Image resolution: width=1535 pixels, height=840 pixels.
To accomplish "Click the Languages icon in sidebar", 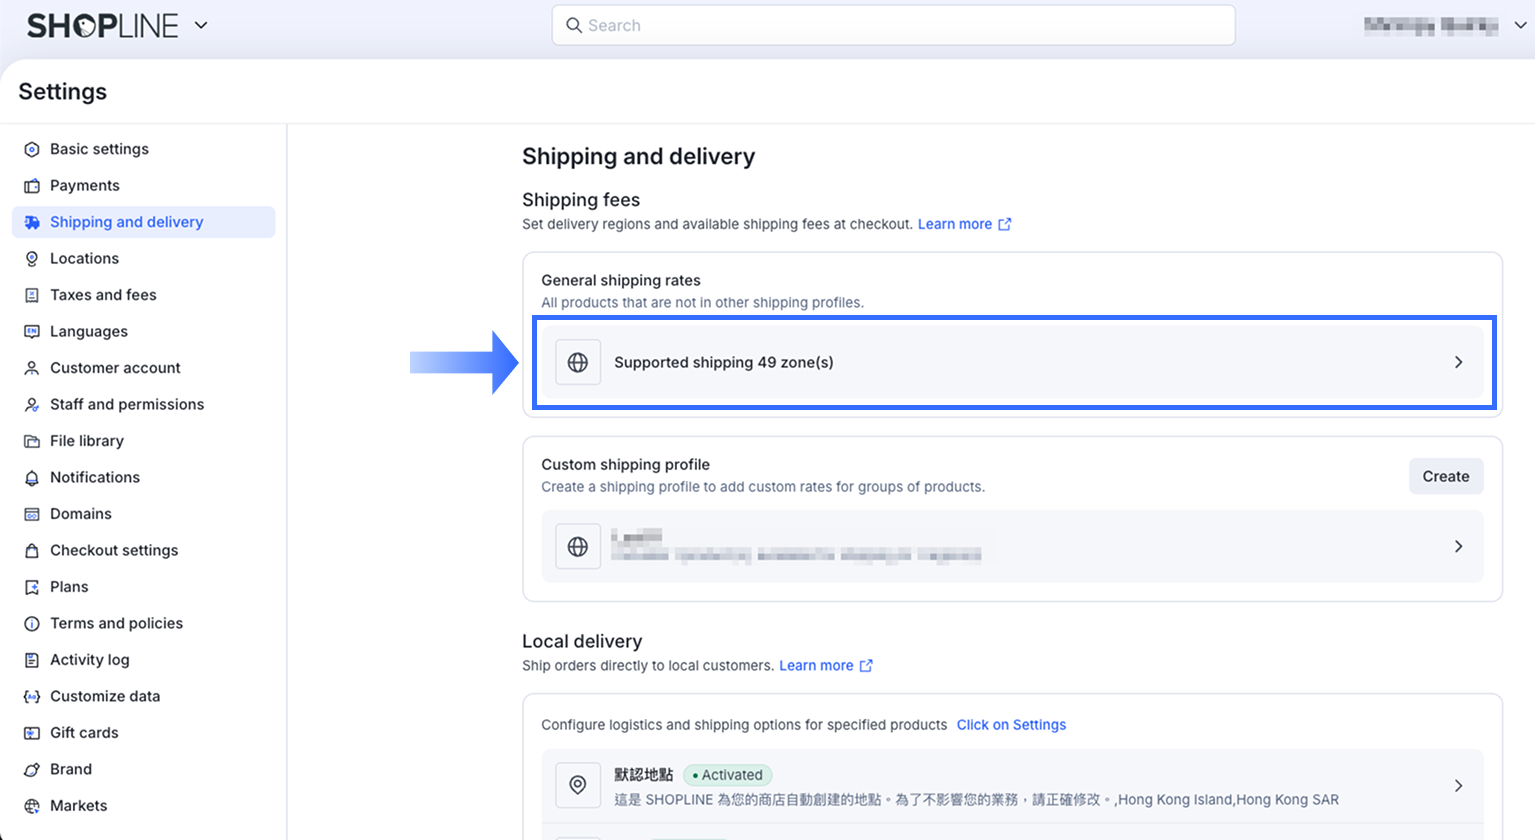I will (x=32, y=332).
